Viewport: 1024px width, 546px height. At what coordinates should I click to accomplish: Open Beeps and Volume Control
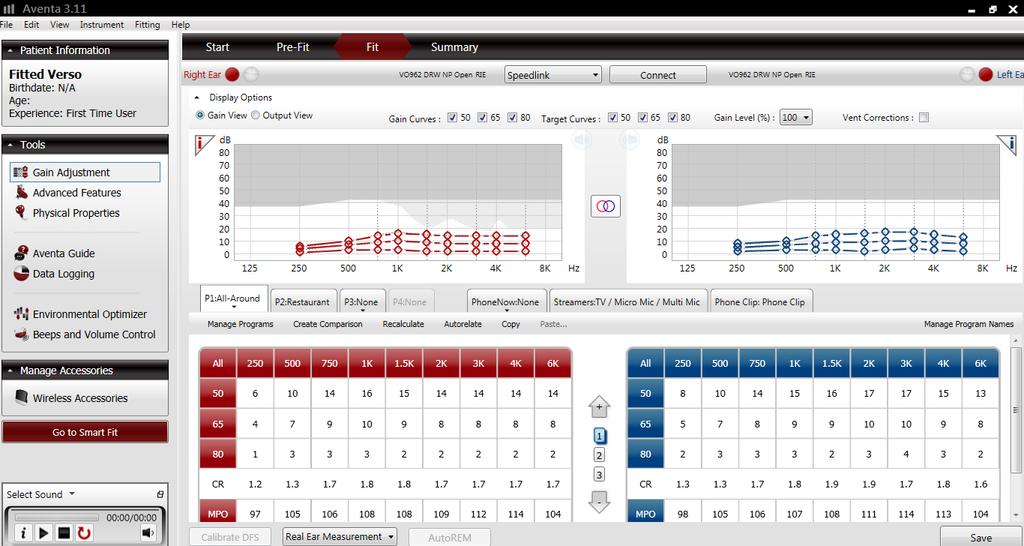85,334
